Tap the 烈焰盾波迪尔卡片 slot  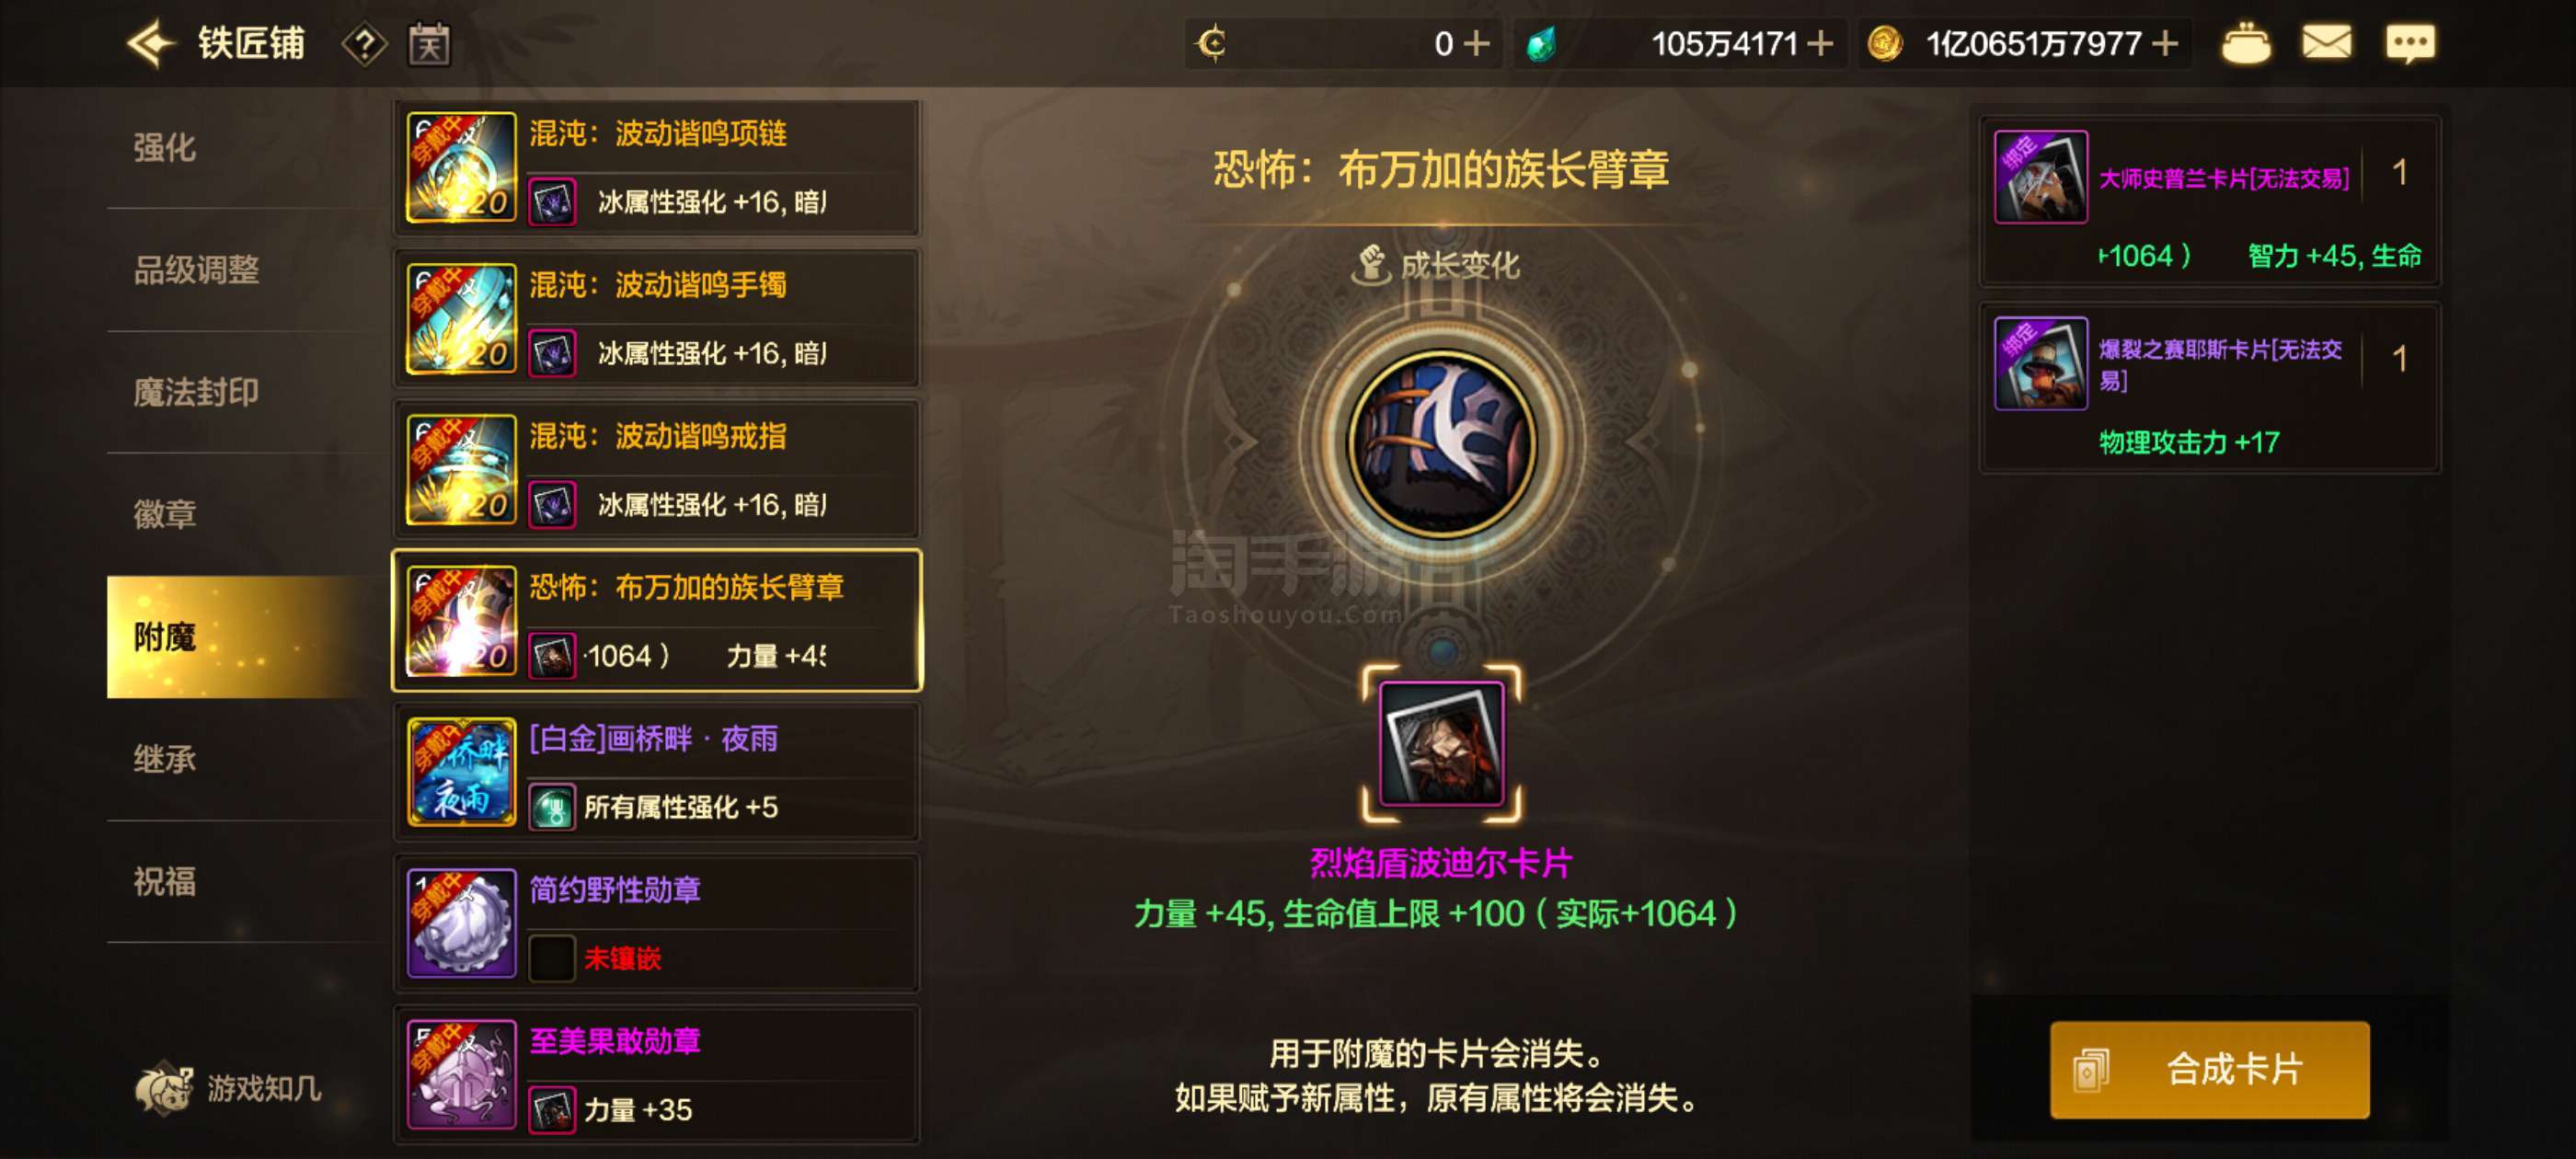1441,744
